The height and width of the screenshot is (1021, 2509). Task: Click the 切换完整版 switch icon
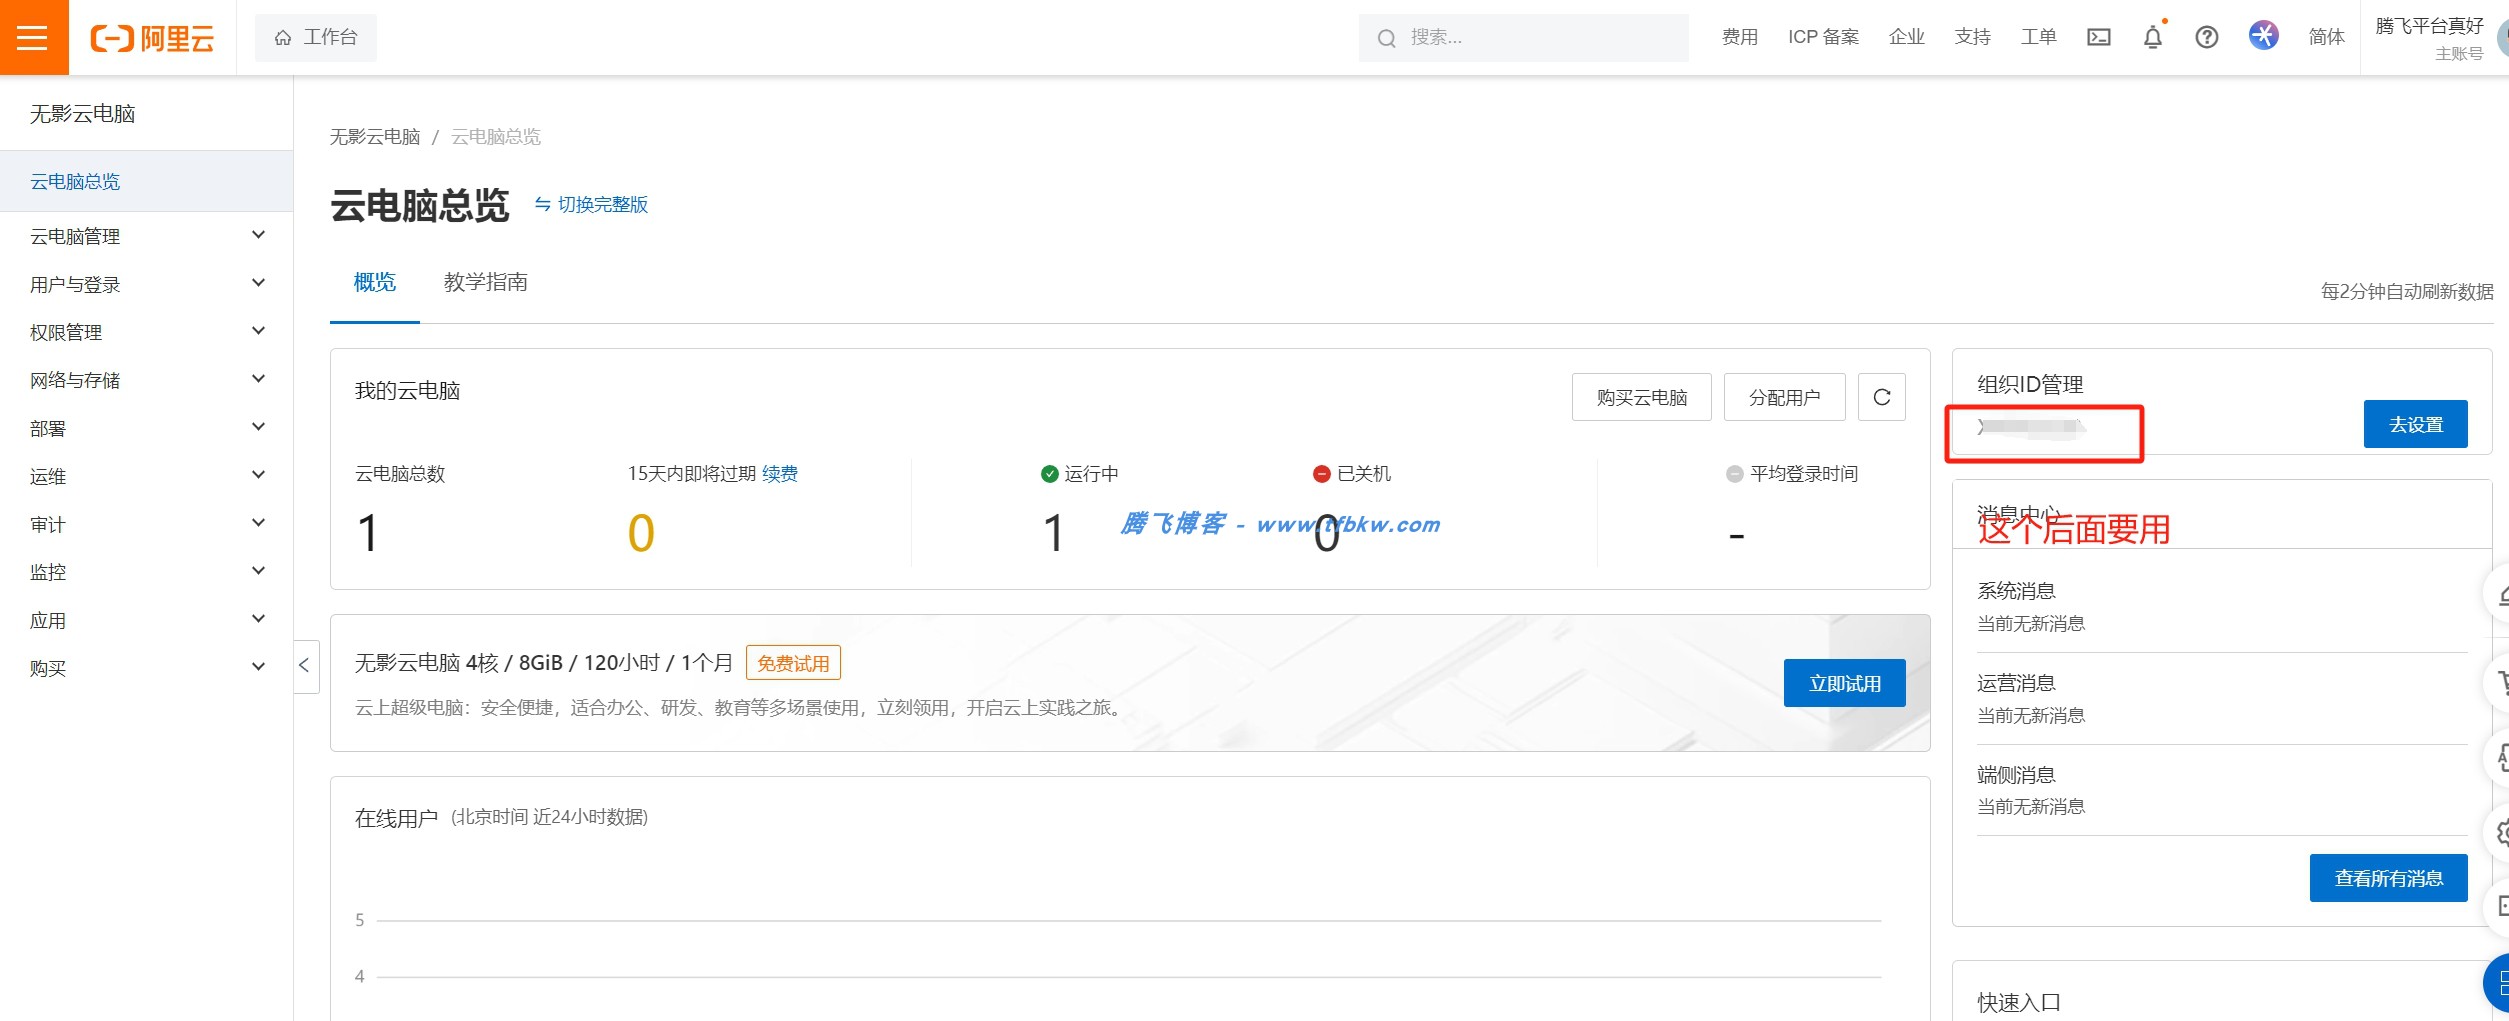(x=543, y=204)
